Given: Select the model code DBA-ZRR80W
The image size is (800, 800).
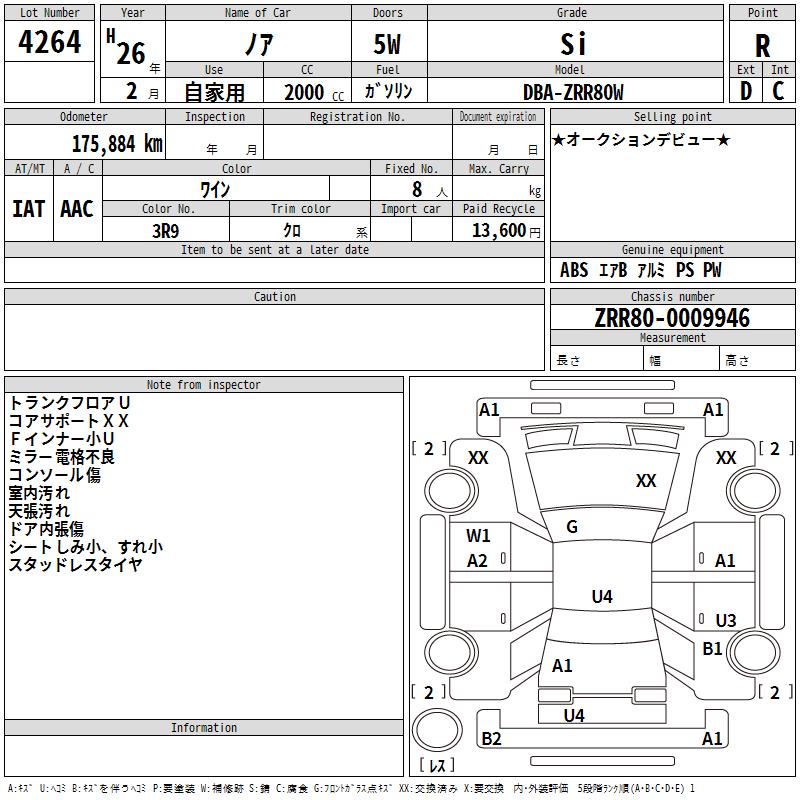Looking at the screenshot, I should tap(573, 92).
